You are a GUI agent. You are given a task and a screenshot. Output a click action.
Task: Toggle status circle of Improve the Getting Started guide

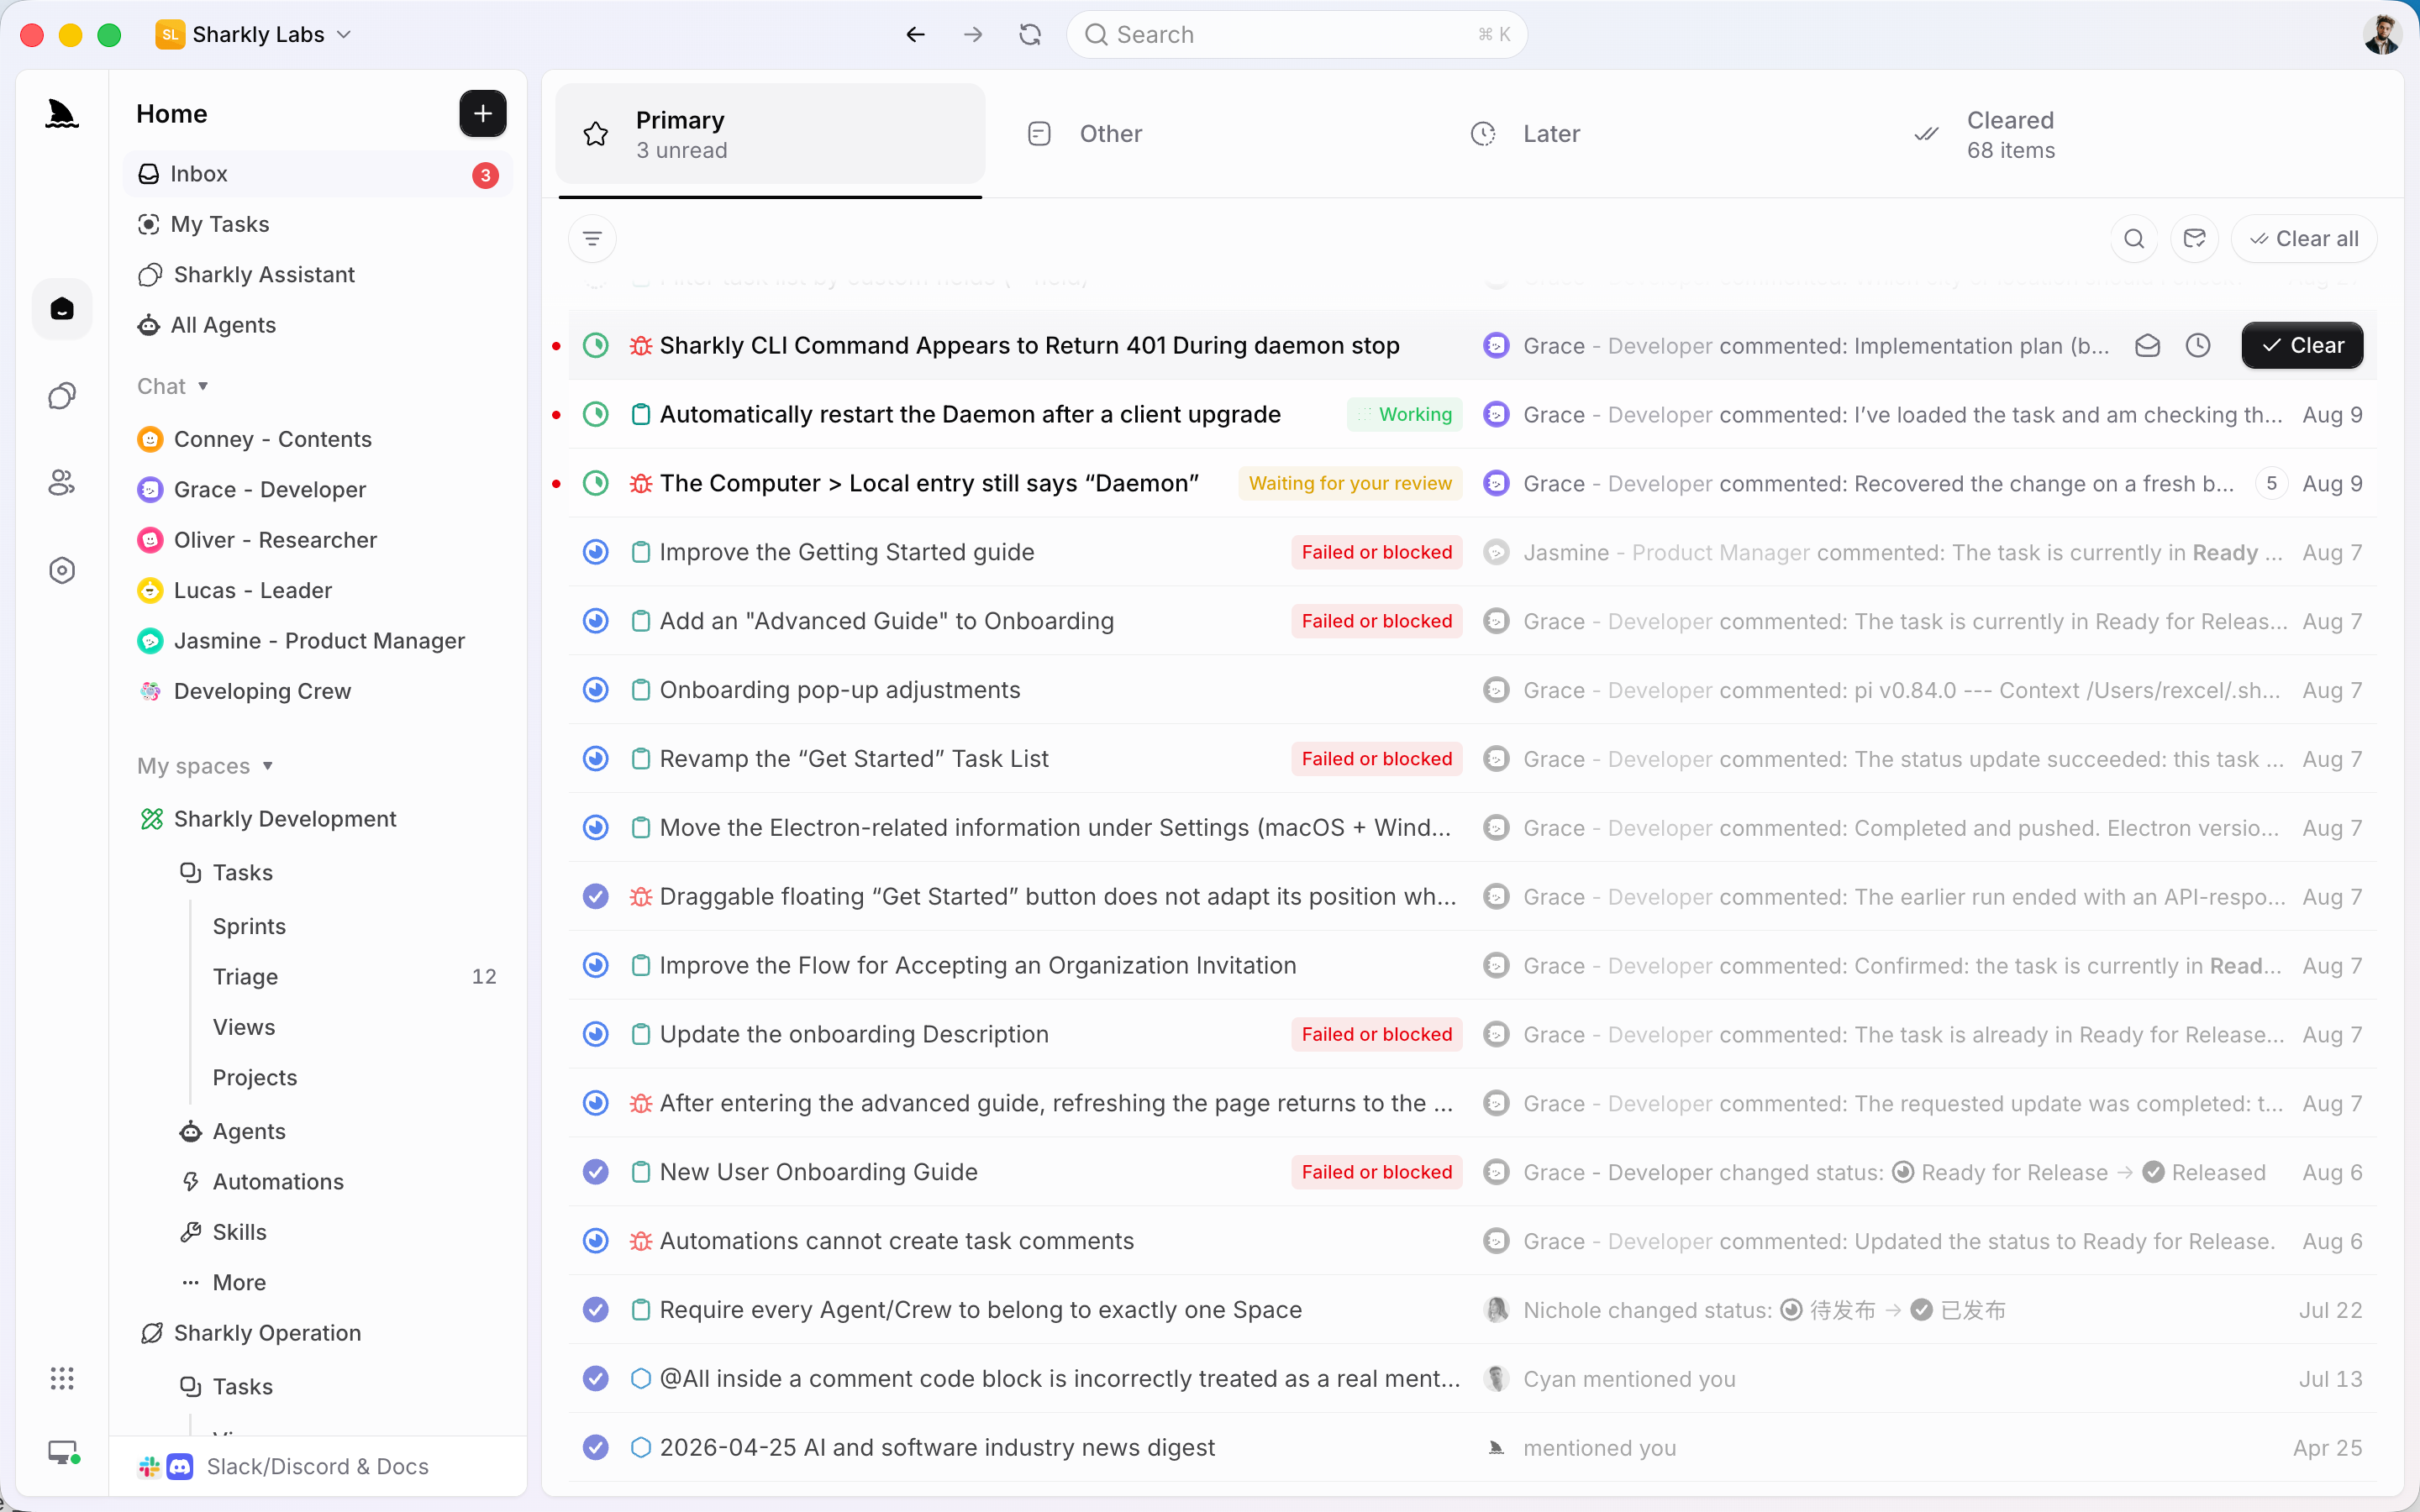(x=596, y=552)
